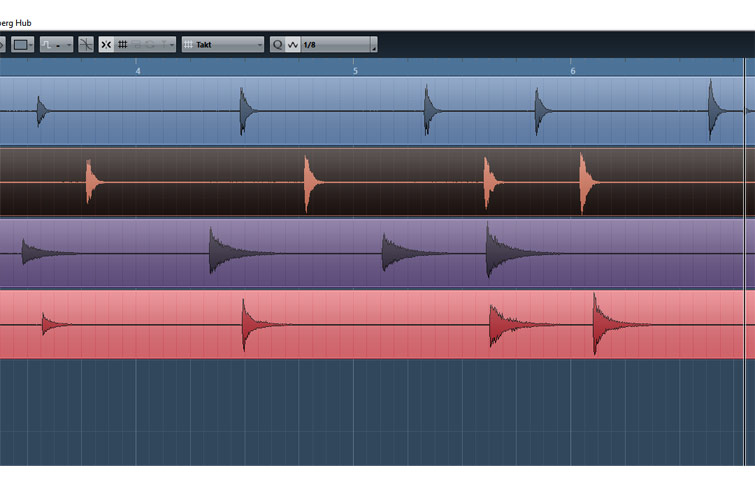This screenshot has height=503, width=755.
Task: Click bar 4 on the ruler
Action: coord(138,71)
